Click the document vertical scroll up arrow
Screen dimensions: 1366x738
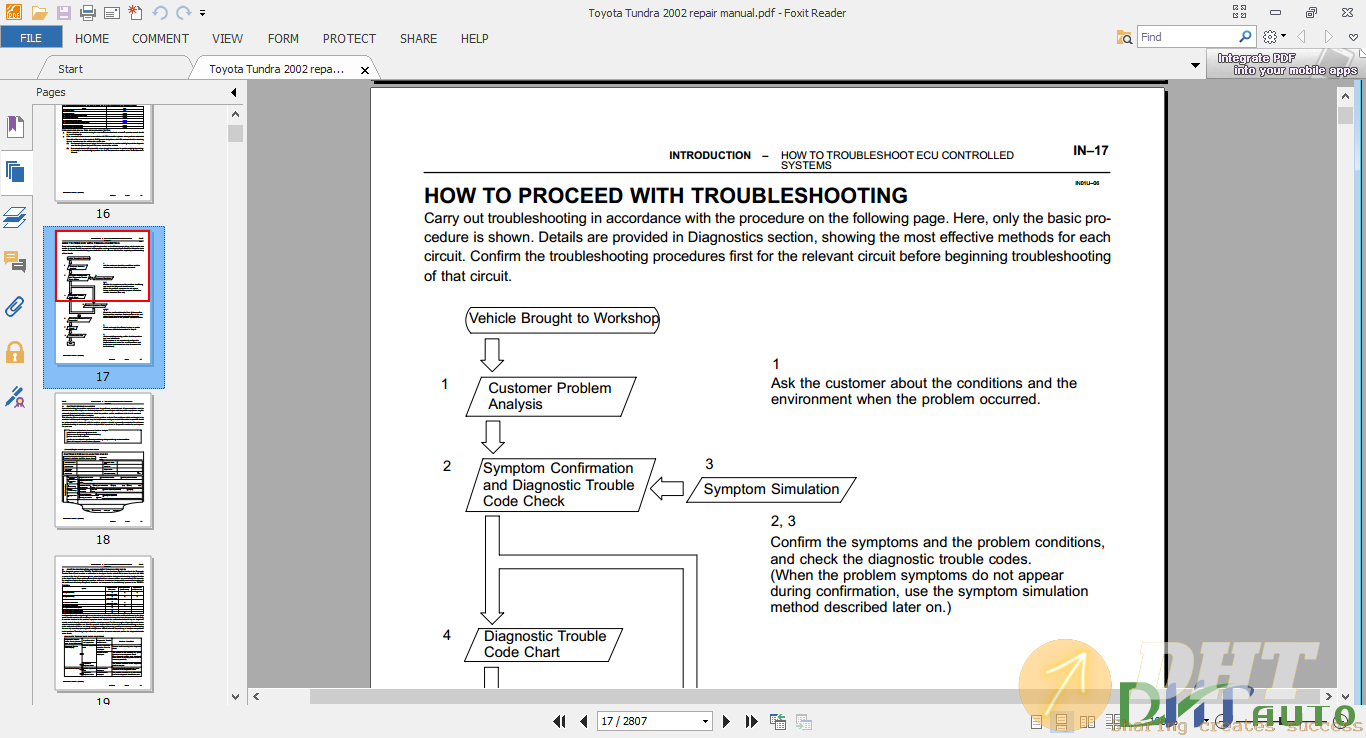(x=1345, y=98)
